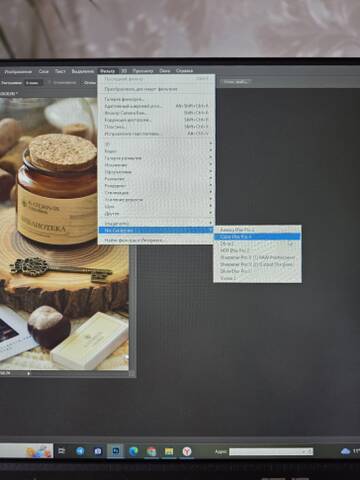Image resolution: width=360 pixels, height=480 pixels.
Task: Expand the Галерея размытия submenu
Action: [156, 158]
